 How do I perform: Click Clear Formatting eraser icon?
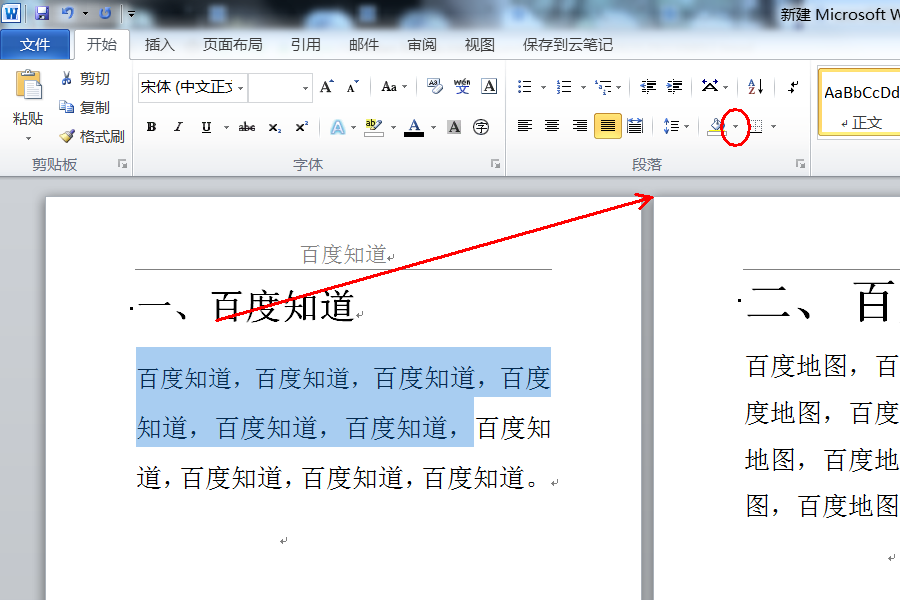435,87
